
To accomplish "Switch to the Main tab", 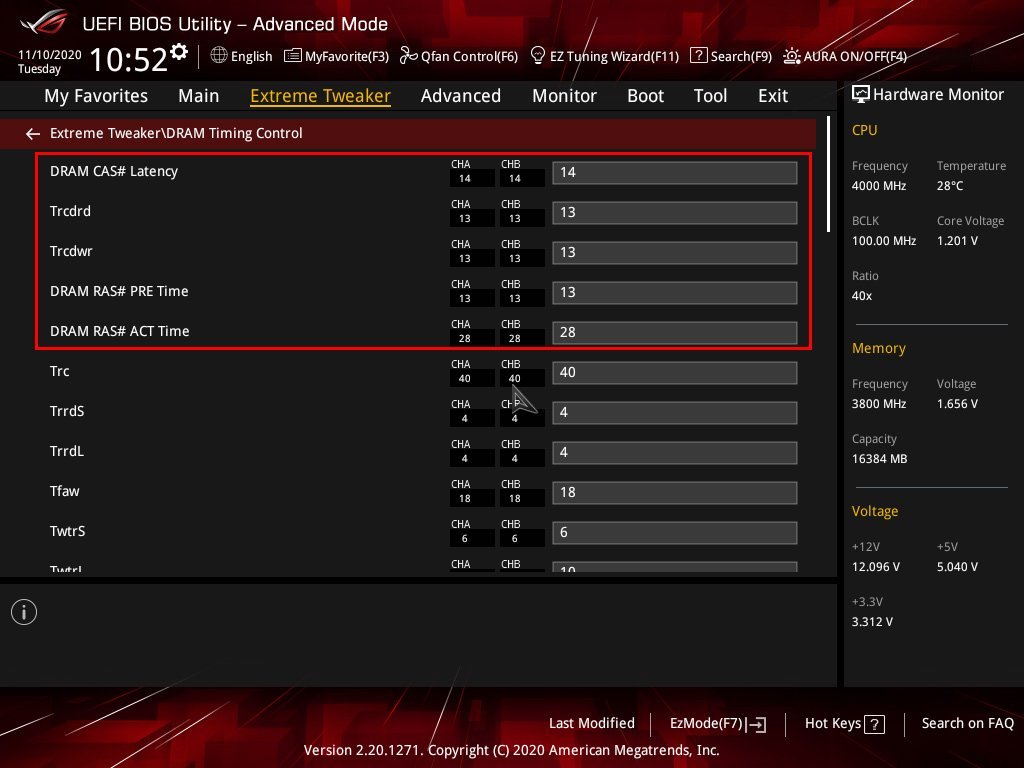I will point(199,96).
